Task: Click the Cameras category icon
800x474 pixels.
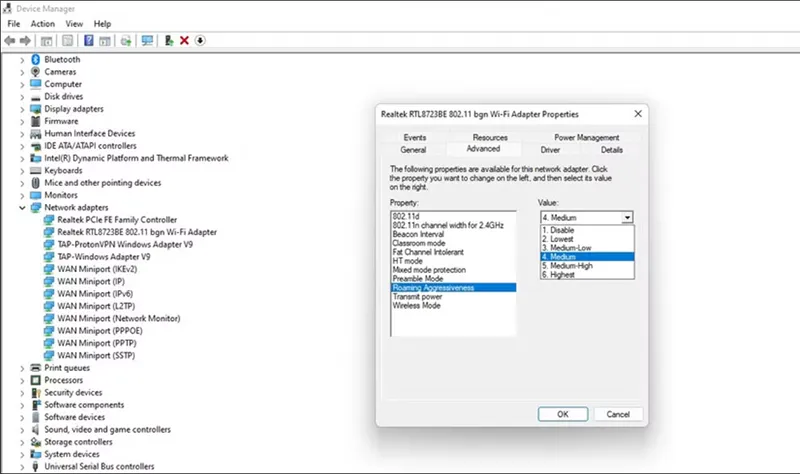Action: [x=35, y=72]
